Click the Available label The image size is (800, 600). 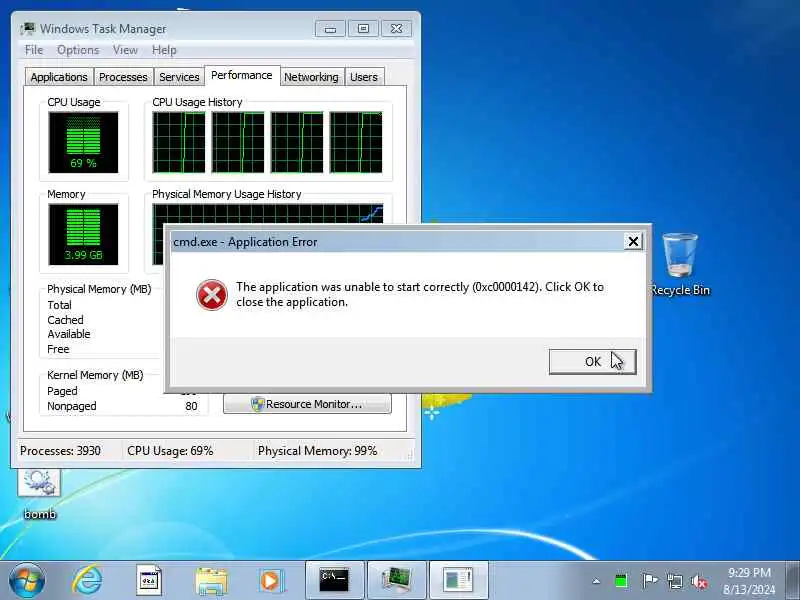pyautogui.click(x=69, y=334)
